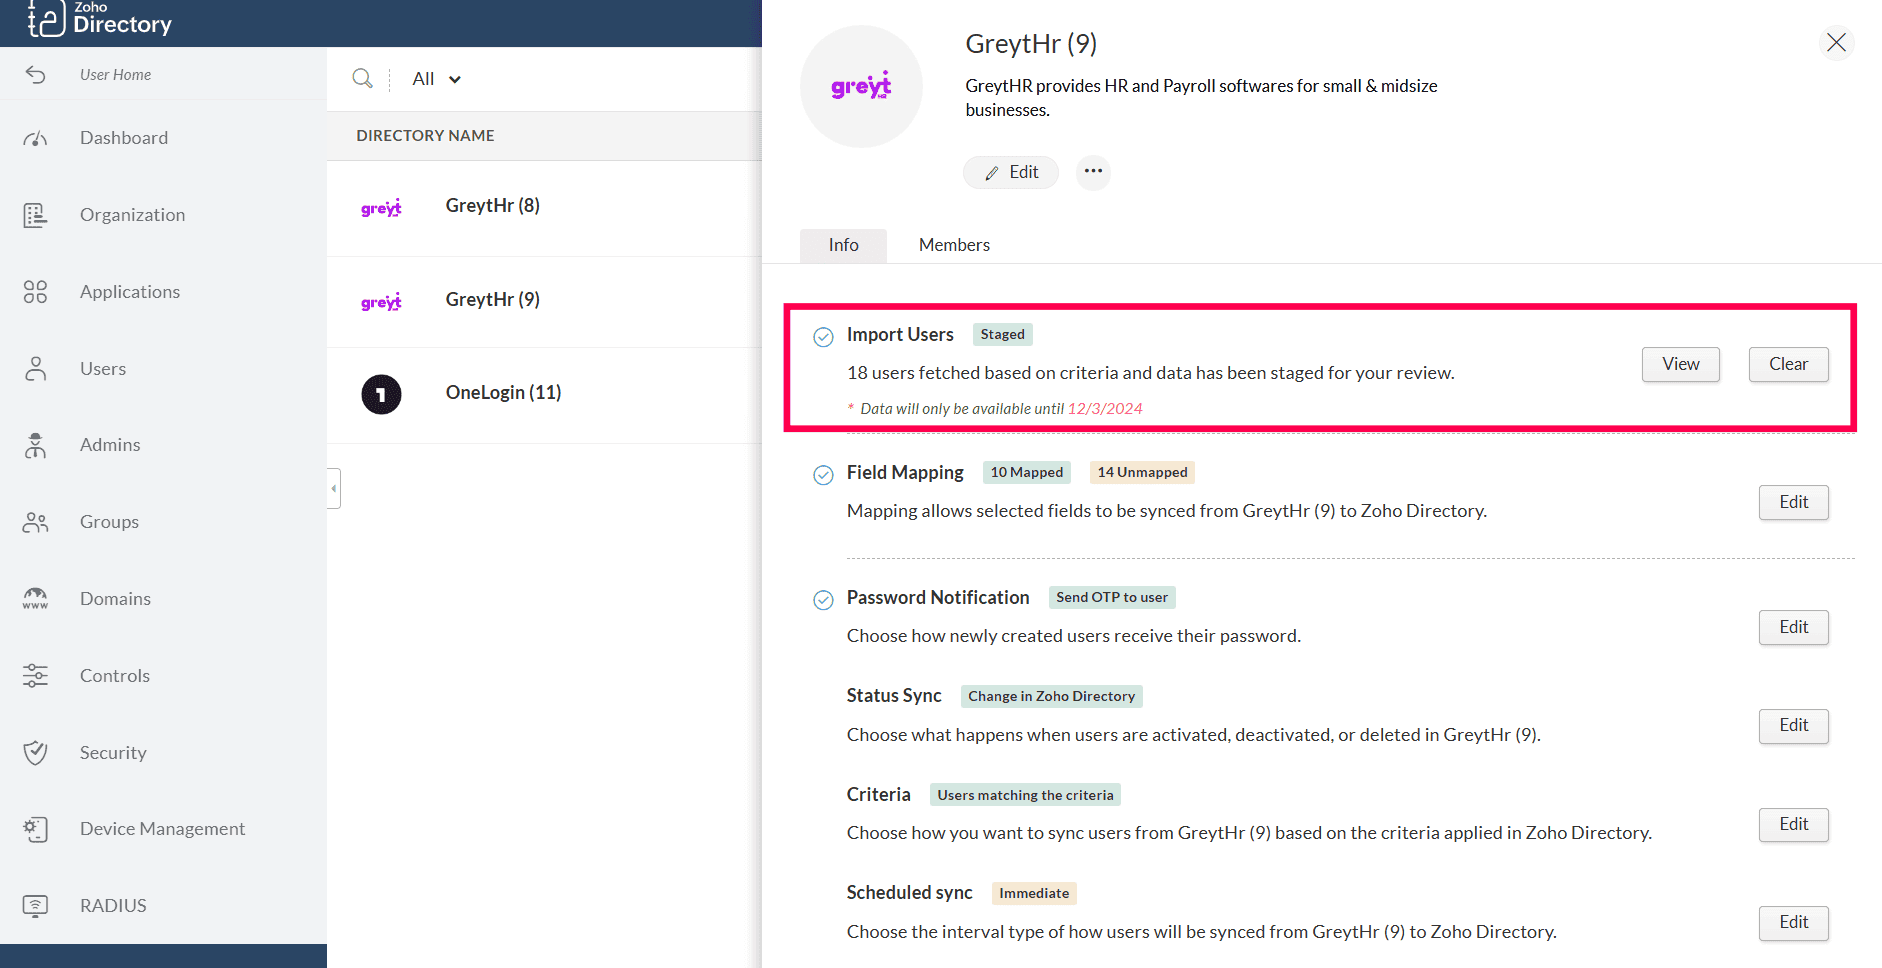Click the Change in Zoho Directory badge
Viewport: 1882px width, 968px height.
(1052, 696)
